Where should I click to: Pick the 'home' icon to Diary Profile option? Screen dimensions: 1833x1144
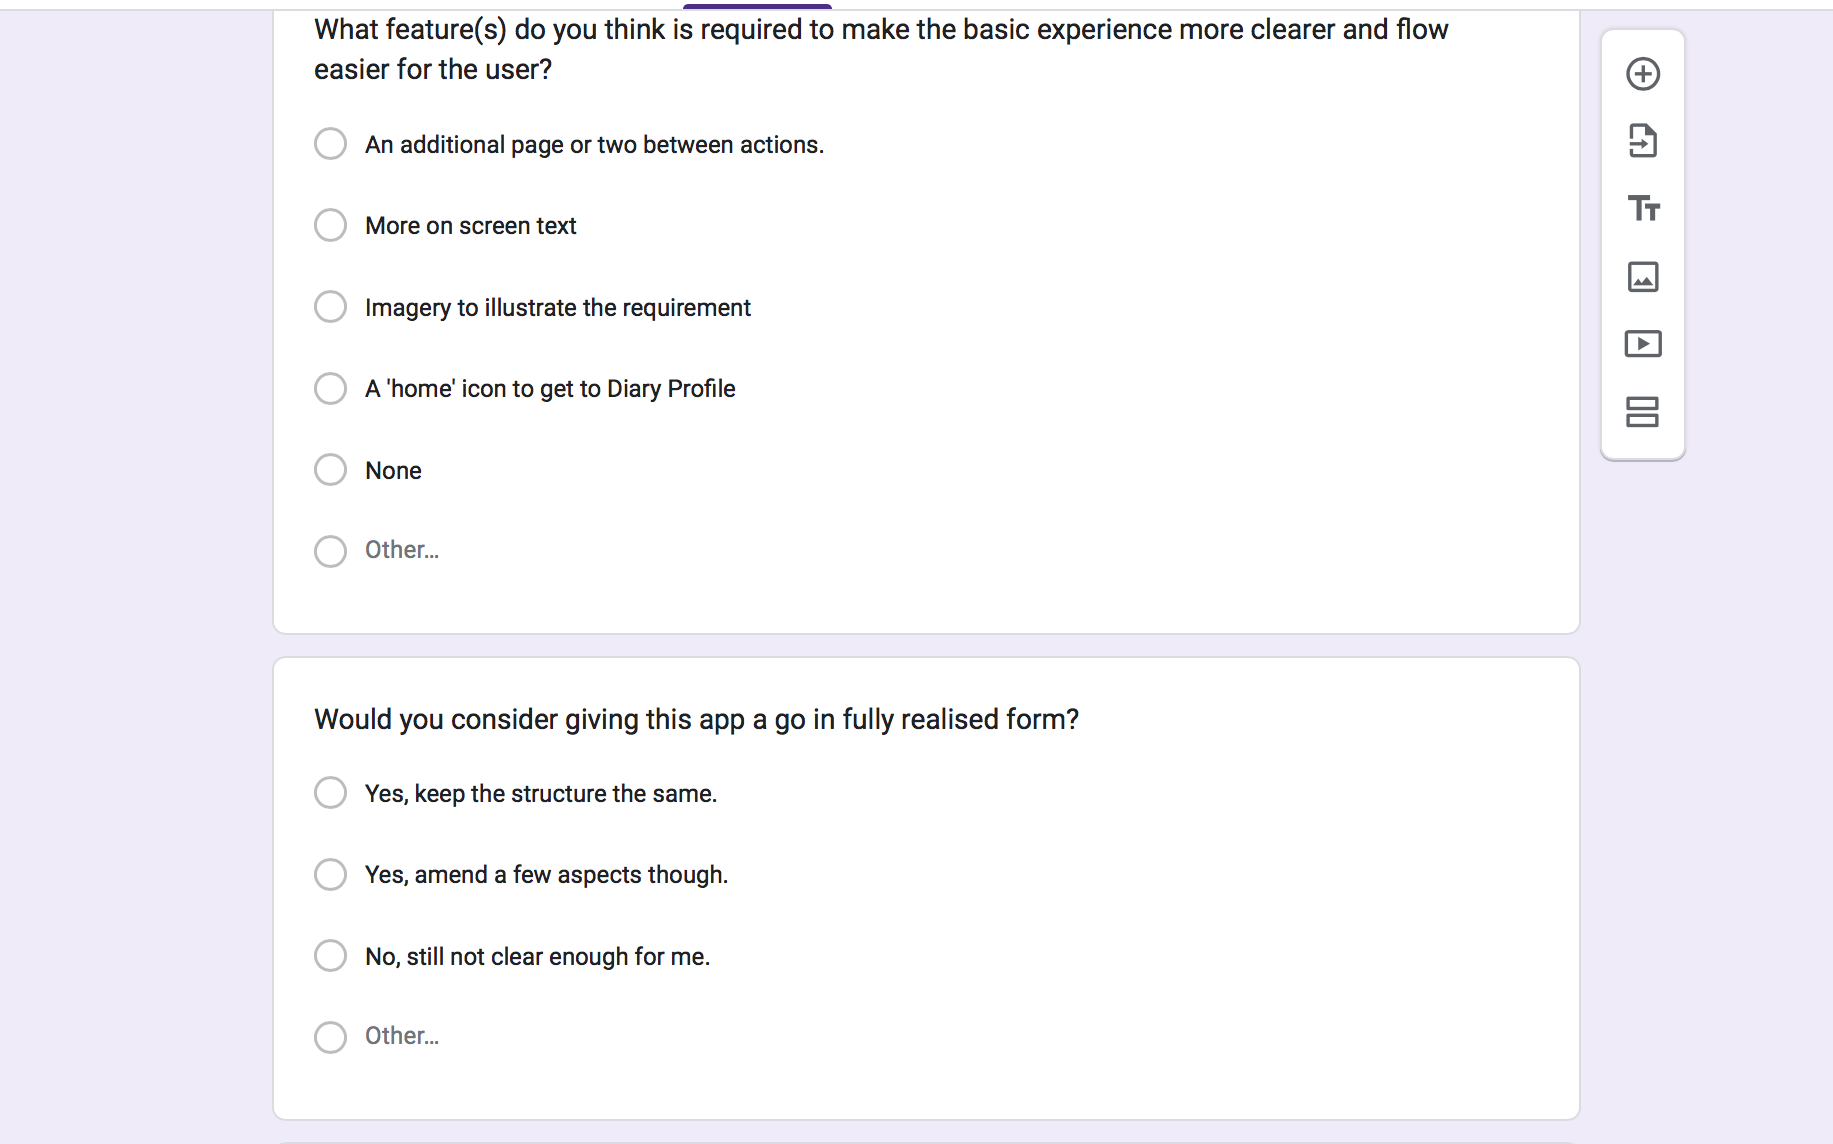click(x=330, y=388)
